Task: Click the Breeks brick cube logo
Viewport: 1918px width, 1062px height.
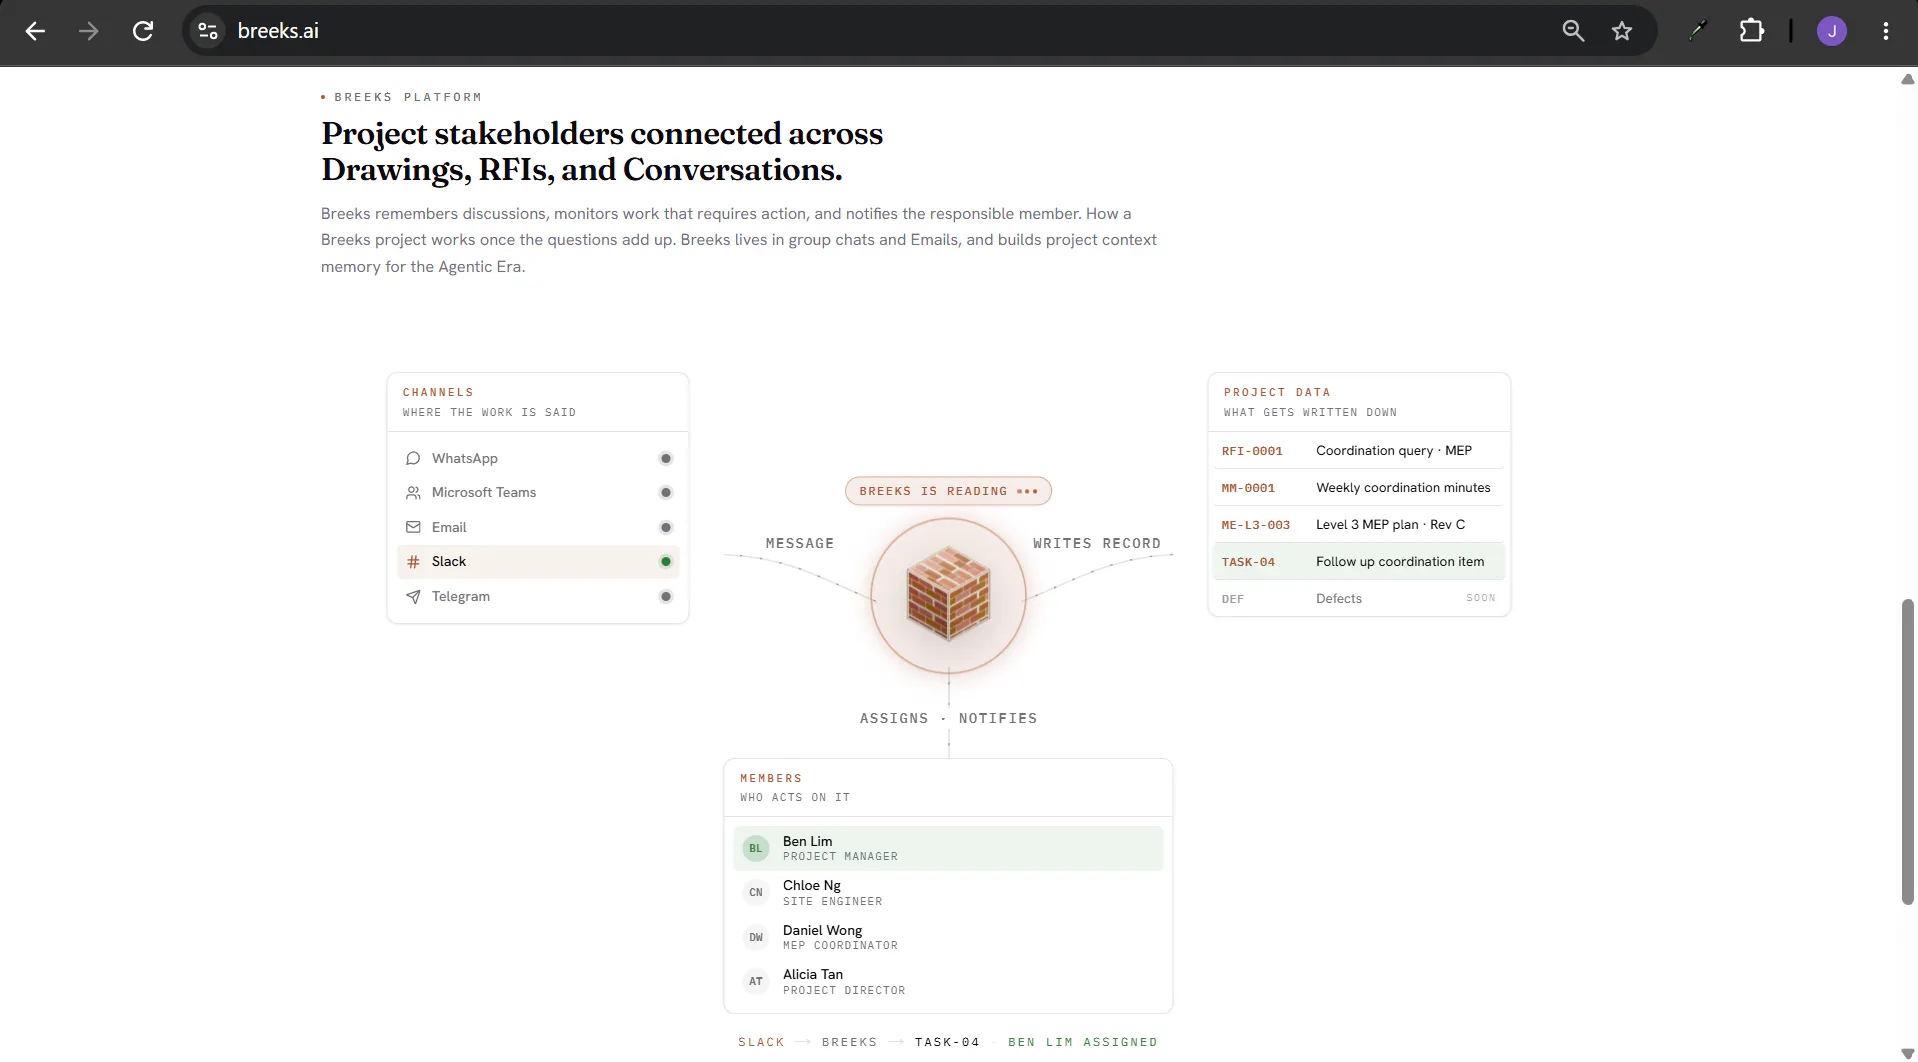Action: click(948, 594)
